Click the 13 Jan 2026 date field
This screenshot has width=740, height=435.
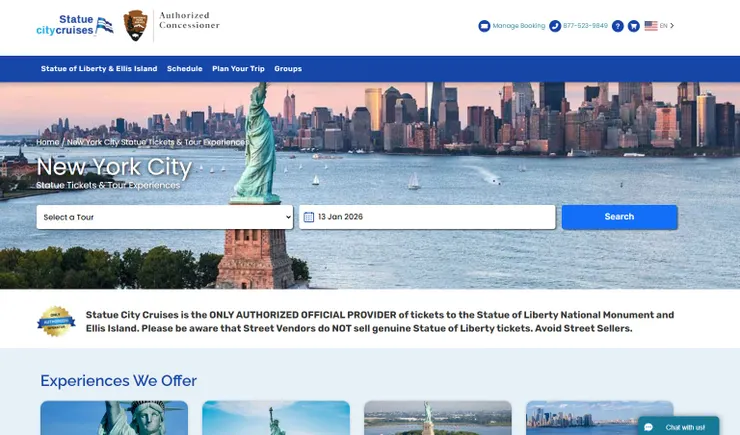point(427,217)
